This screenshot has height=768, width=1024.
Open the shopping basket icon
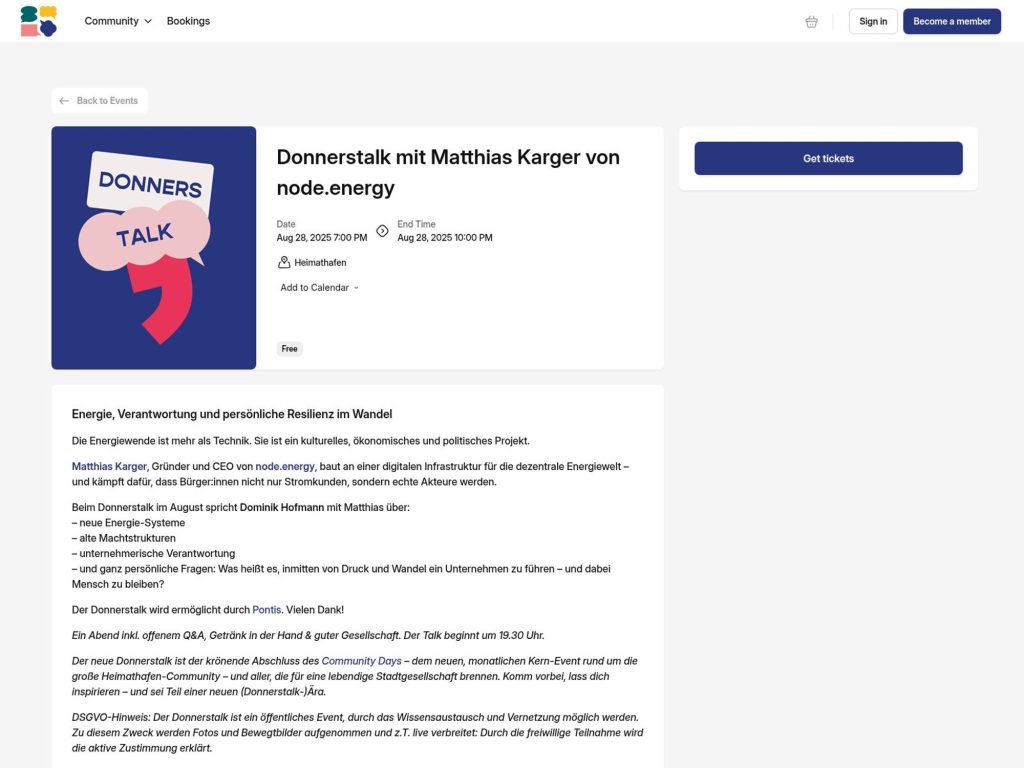[811, 20]
